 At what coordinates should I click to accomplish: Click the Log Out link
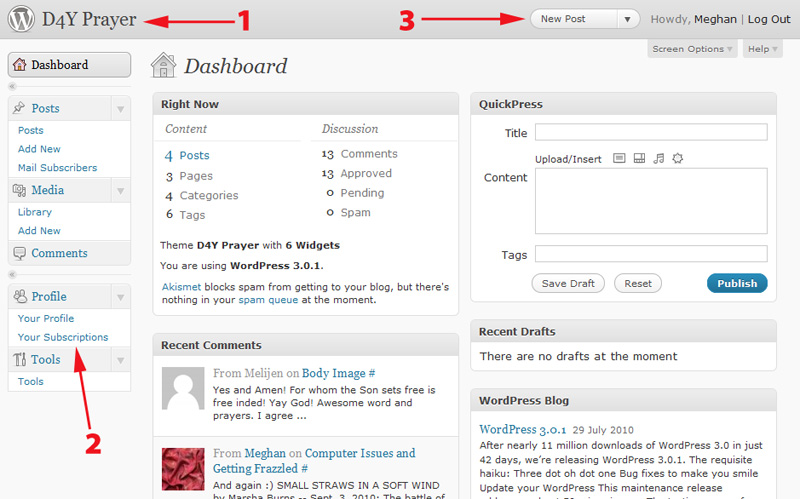769,19
